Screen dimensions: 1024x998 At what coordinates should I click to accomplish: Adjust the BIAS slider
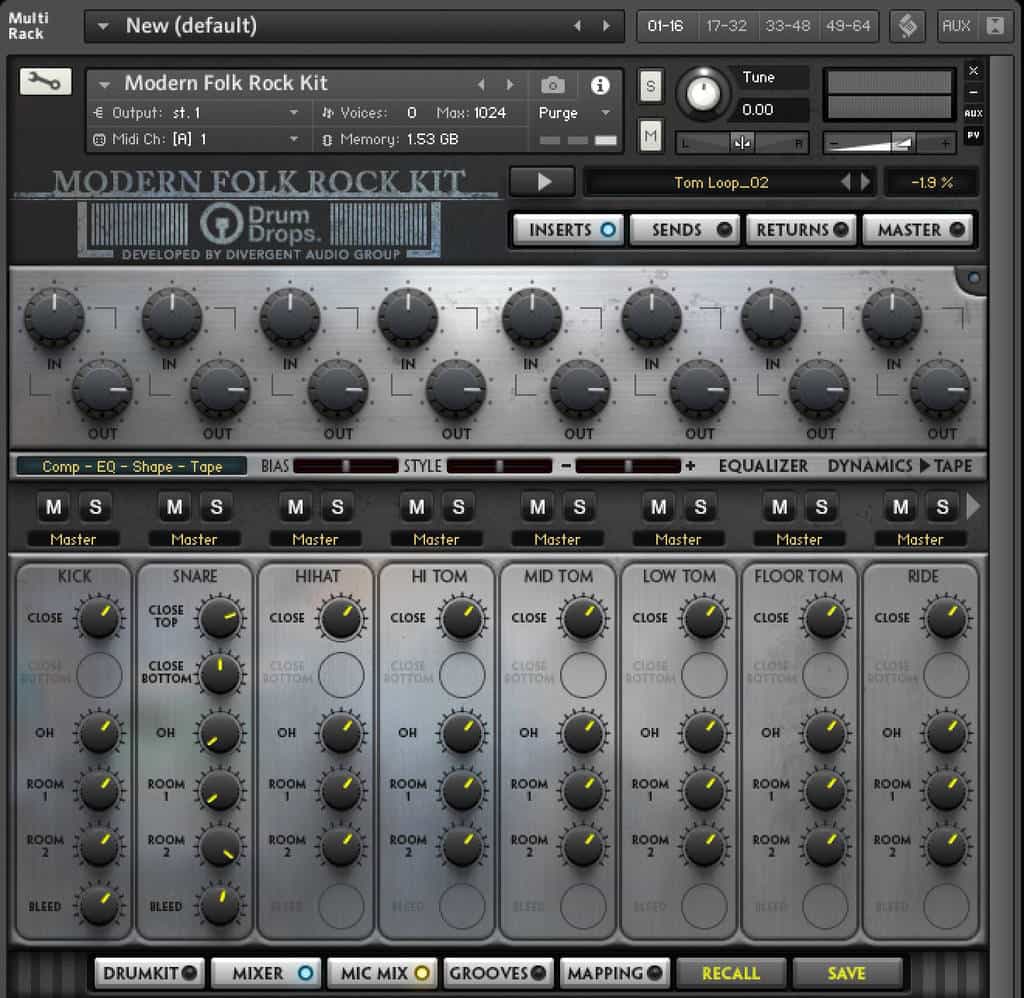coord(345,466)
